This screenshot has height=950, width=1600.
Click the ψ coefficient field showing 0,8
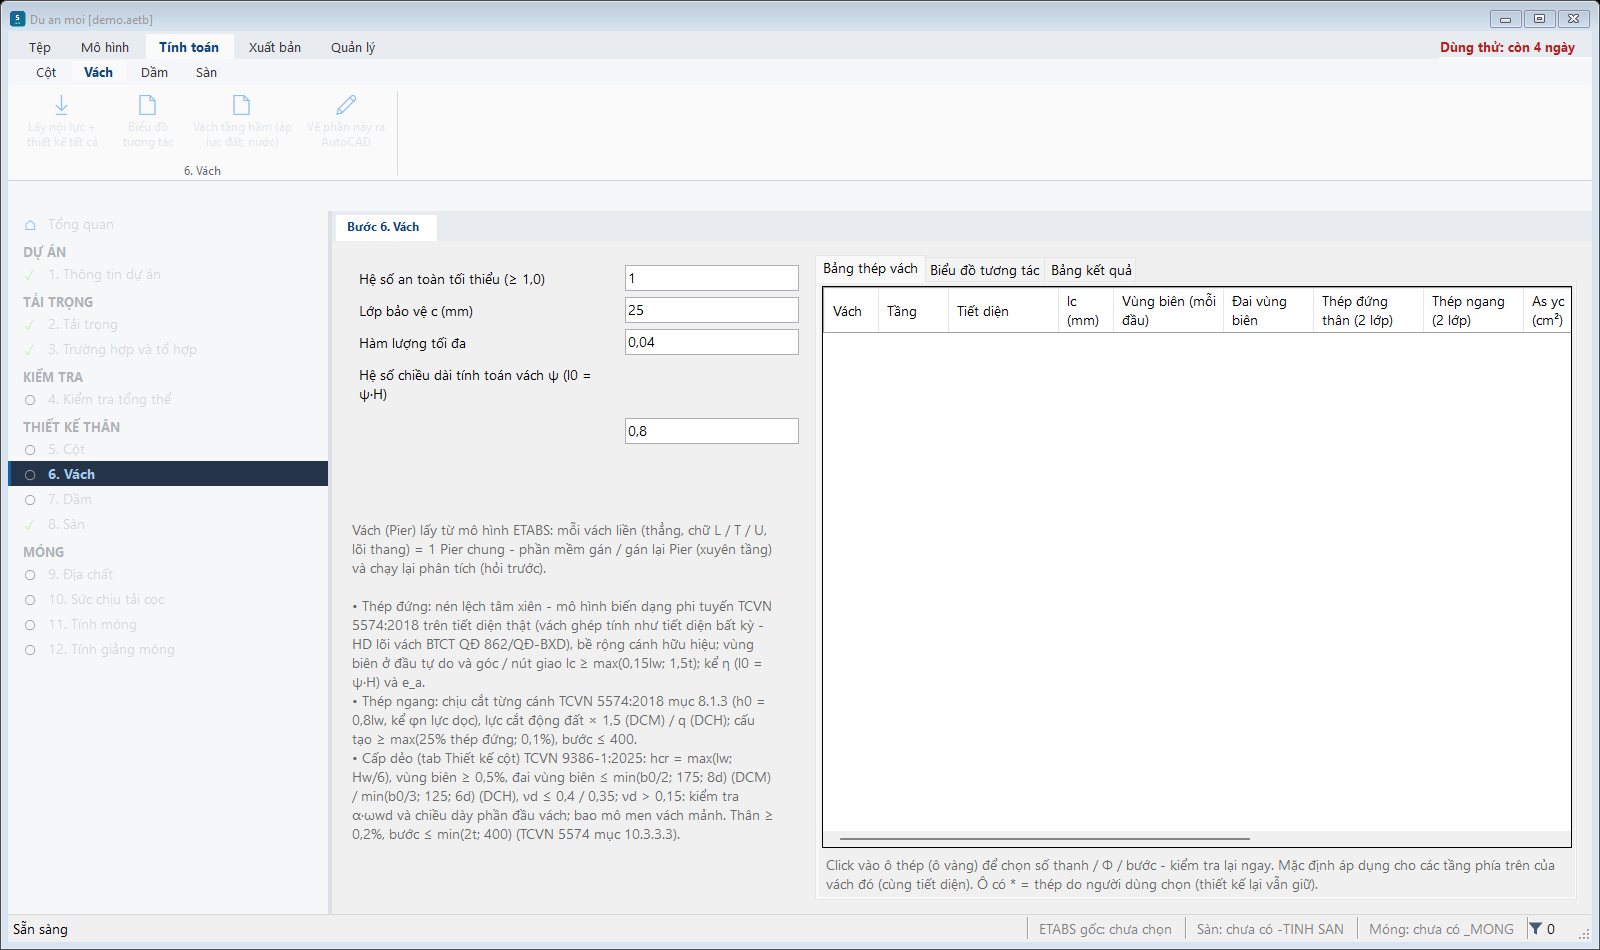712,431
